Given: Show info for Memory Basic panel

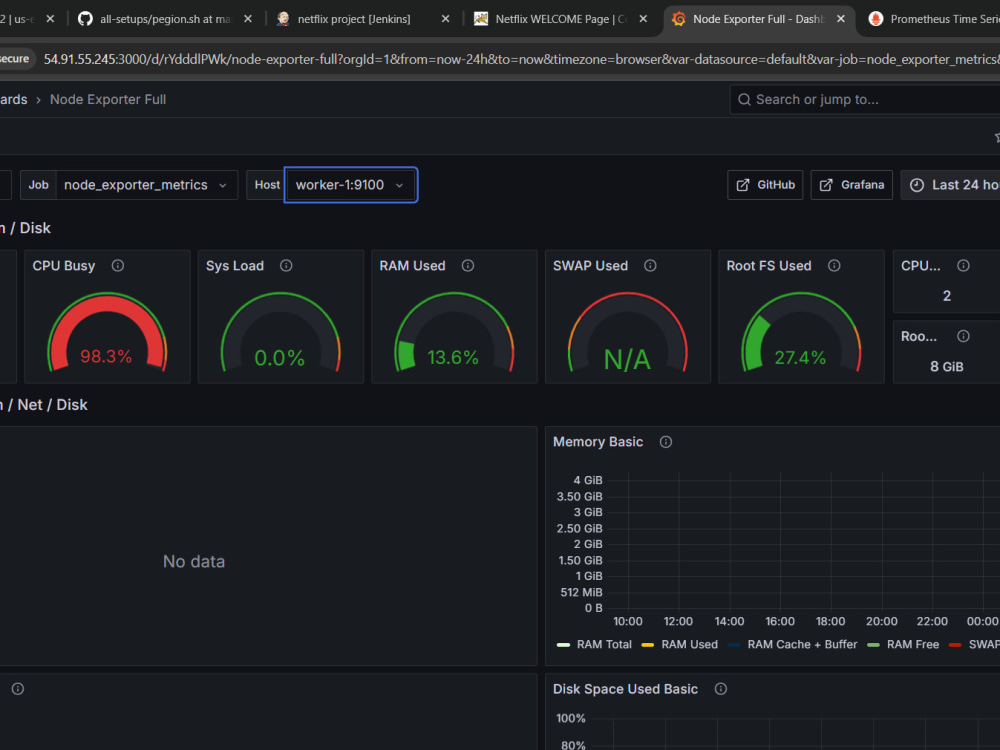Looking at the screenshot, I should coord(666,442).
